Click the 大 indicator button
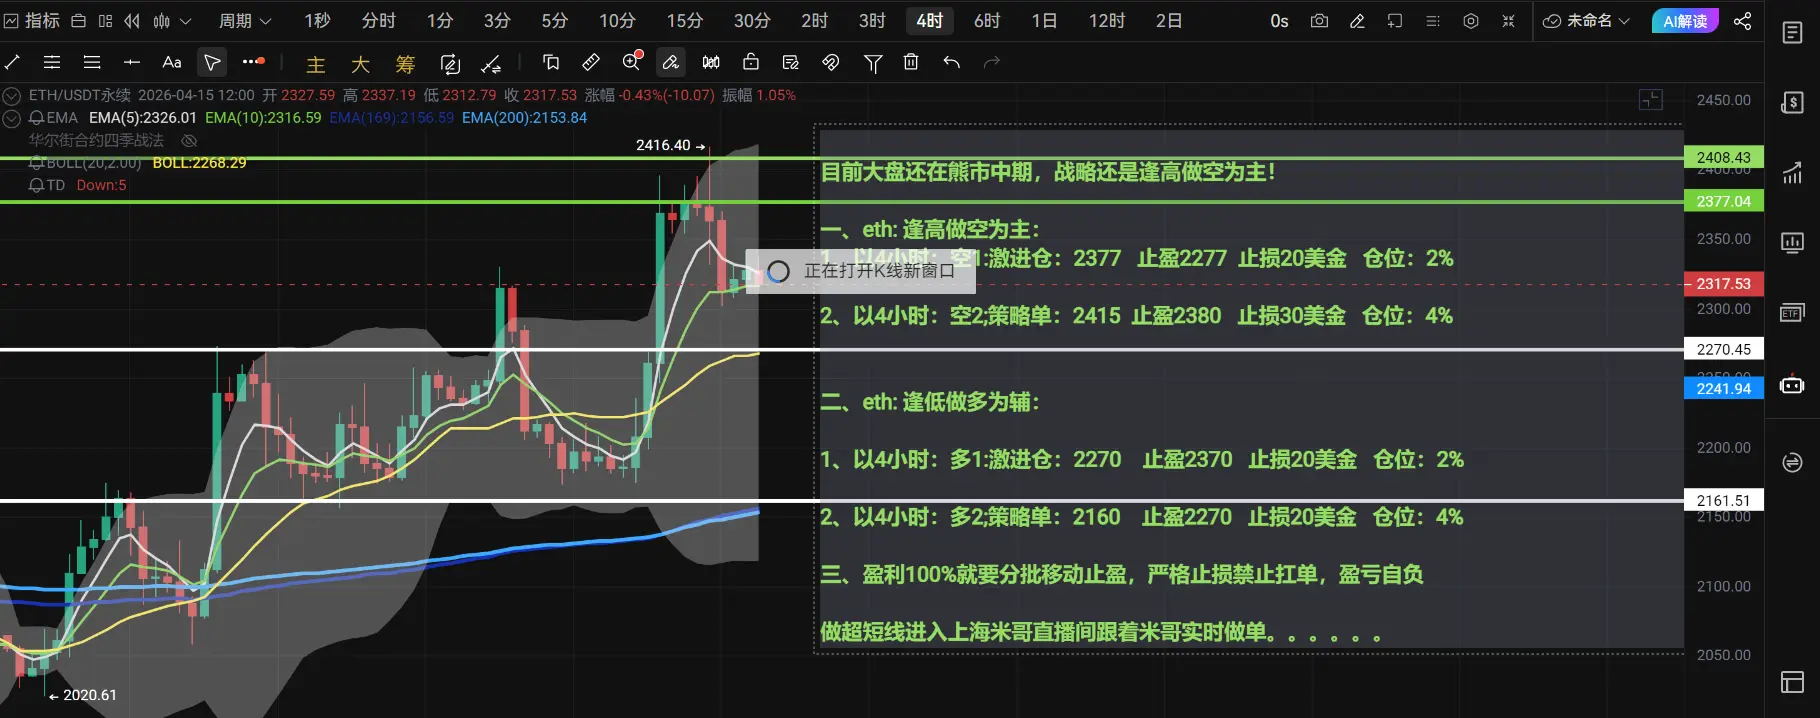 361,65
